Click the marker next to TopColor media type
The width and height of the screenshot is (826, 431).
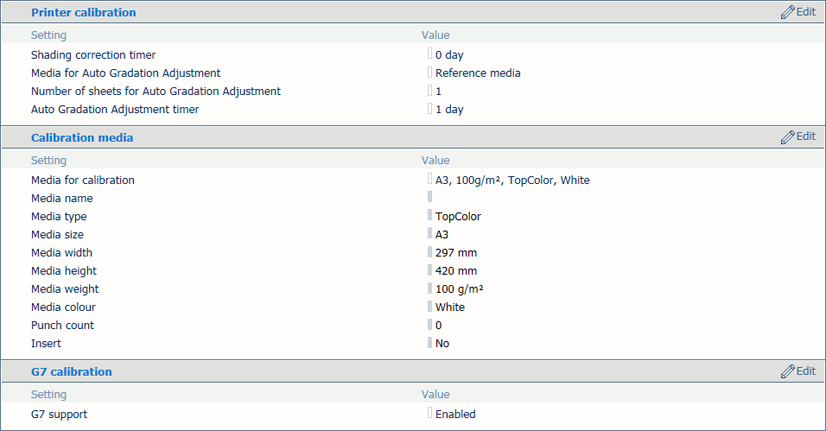(430, 216)
